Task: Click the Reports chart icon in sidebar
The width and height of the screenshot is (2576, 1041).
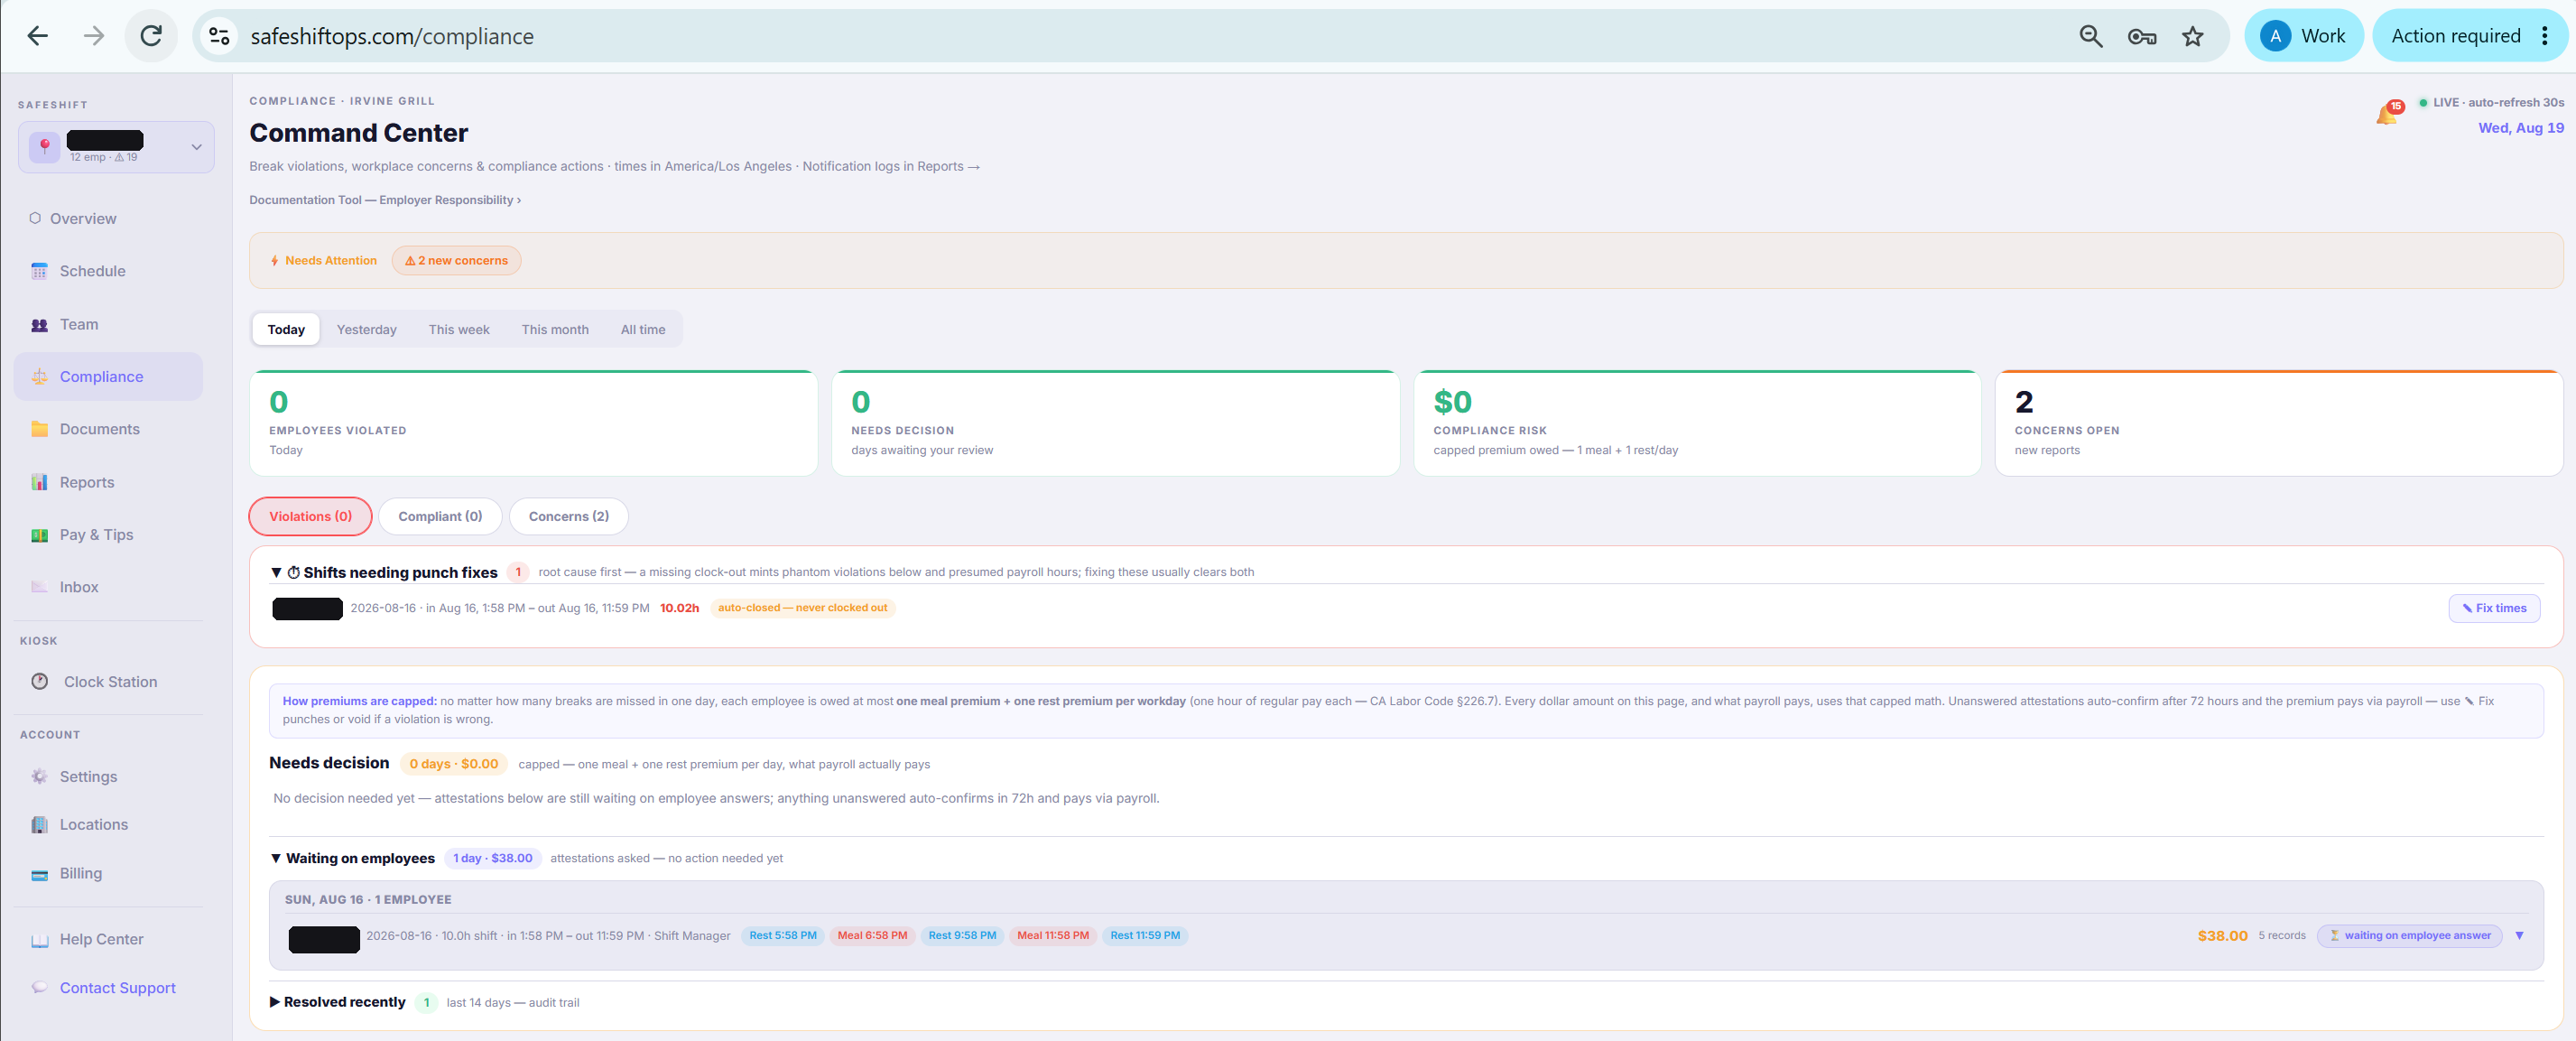Action: tap(39, 482)
